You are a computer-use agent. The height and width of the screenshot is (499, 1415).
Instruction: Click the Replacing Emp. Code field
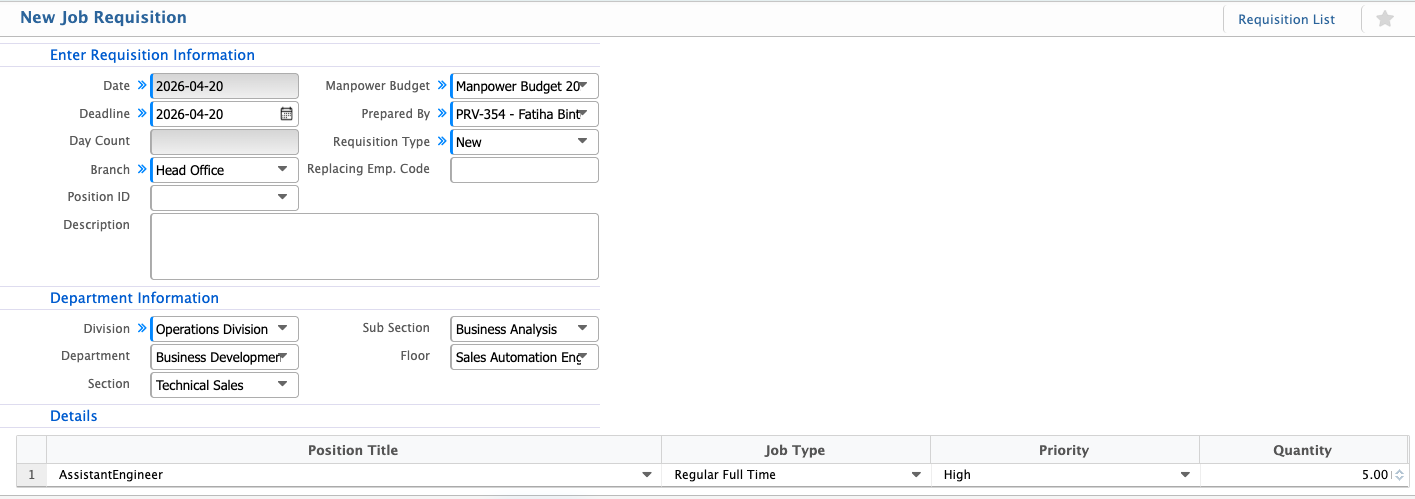tap(524, 170)
